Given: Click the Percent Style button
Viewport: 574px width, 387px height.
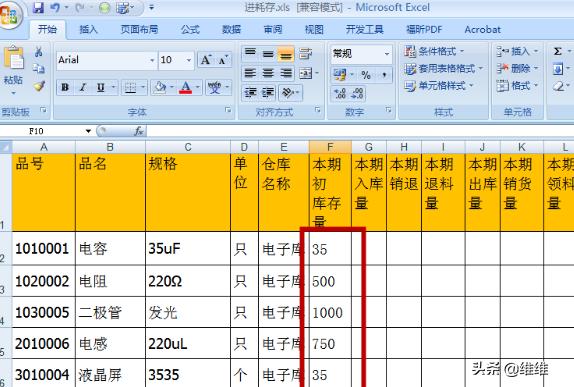Looking at the screenshot, I should (366, 75).
